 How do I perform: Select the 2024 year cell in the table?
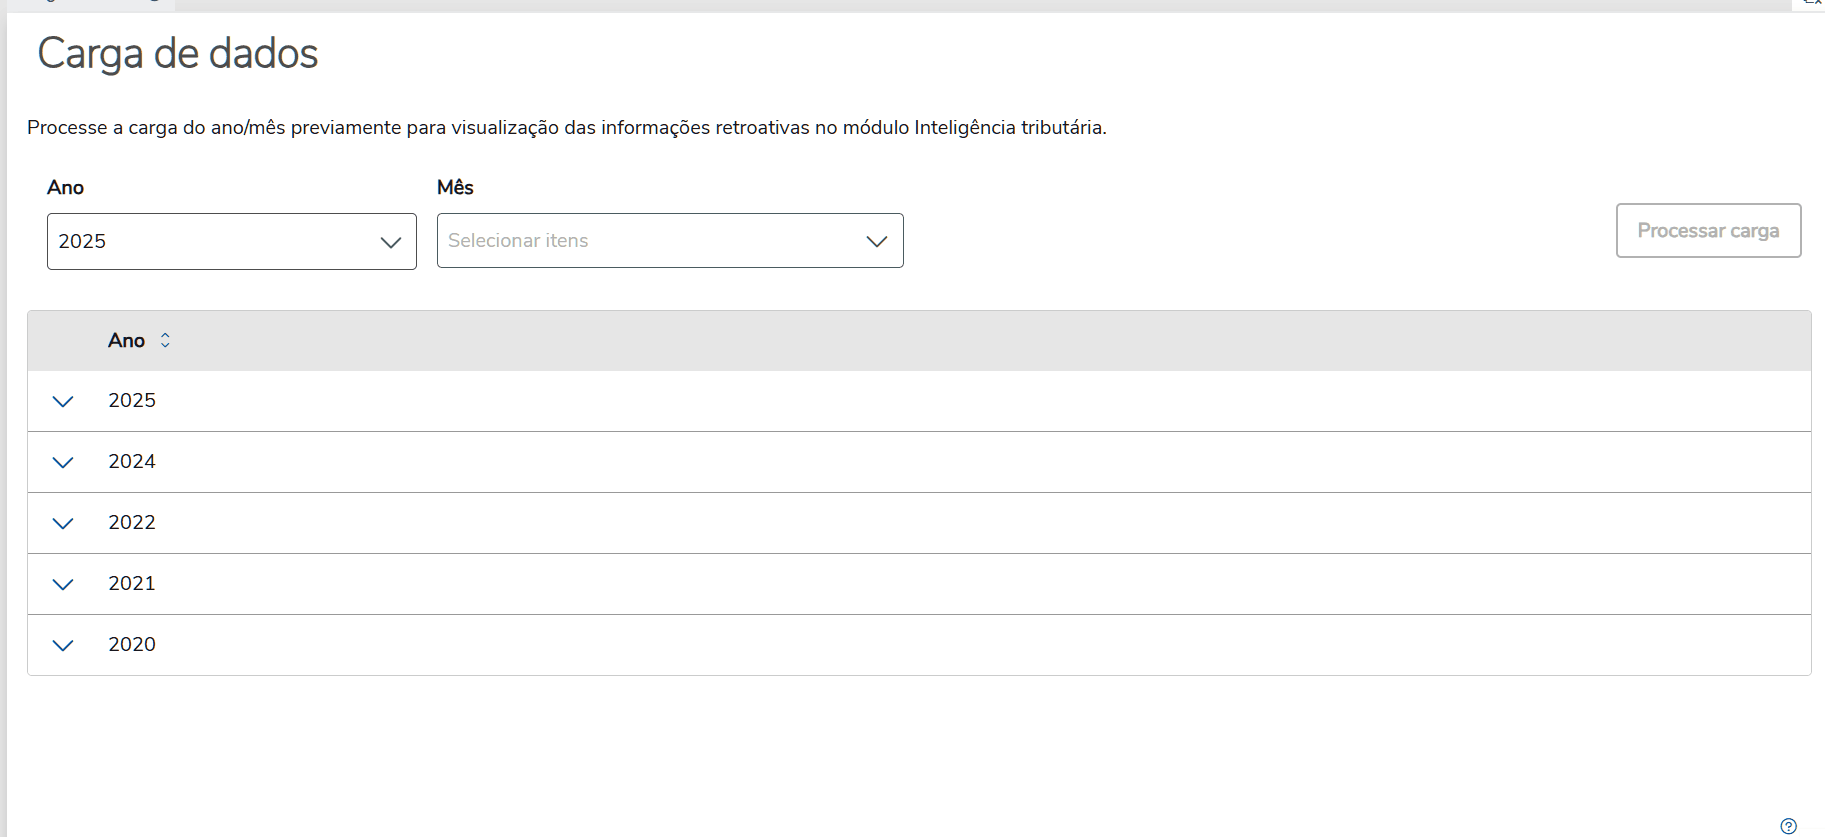[x=132, y=462]
